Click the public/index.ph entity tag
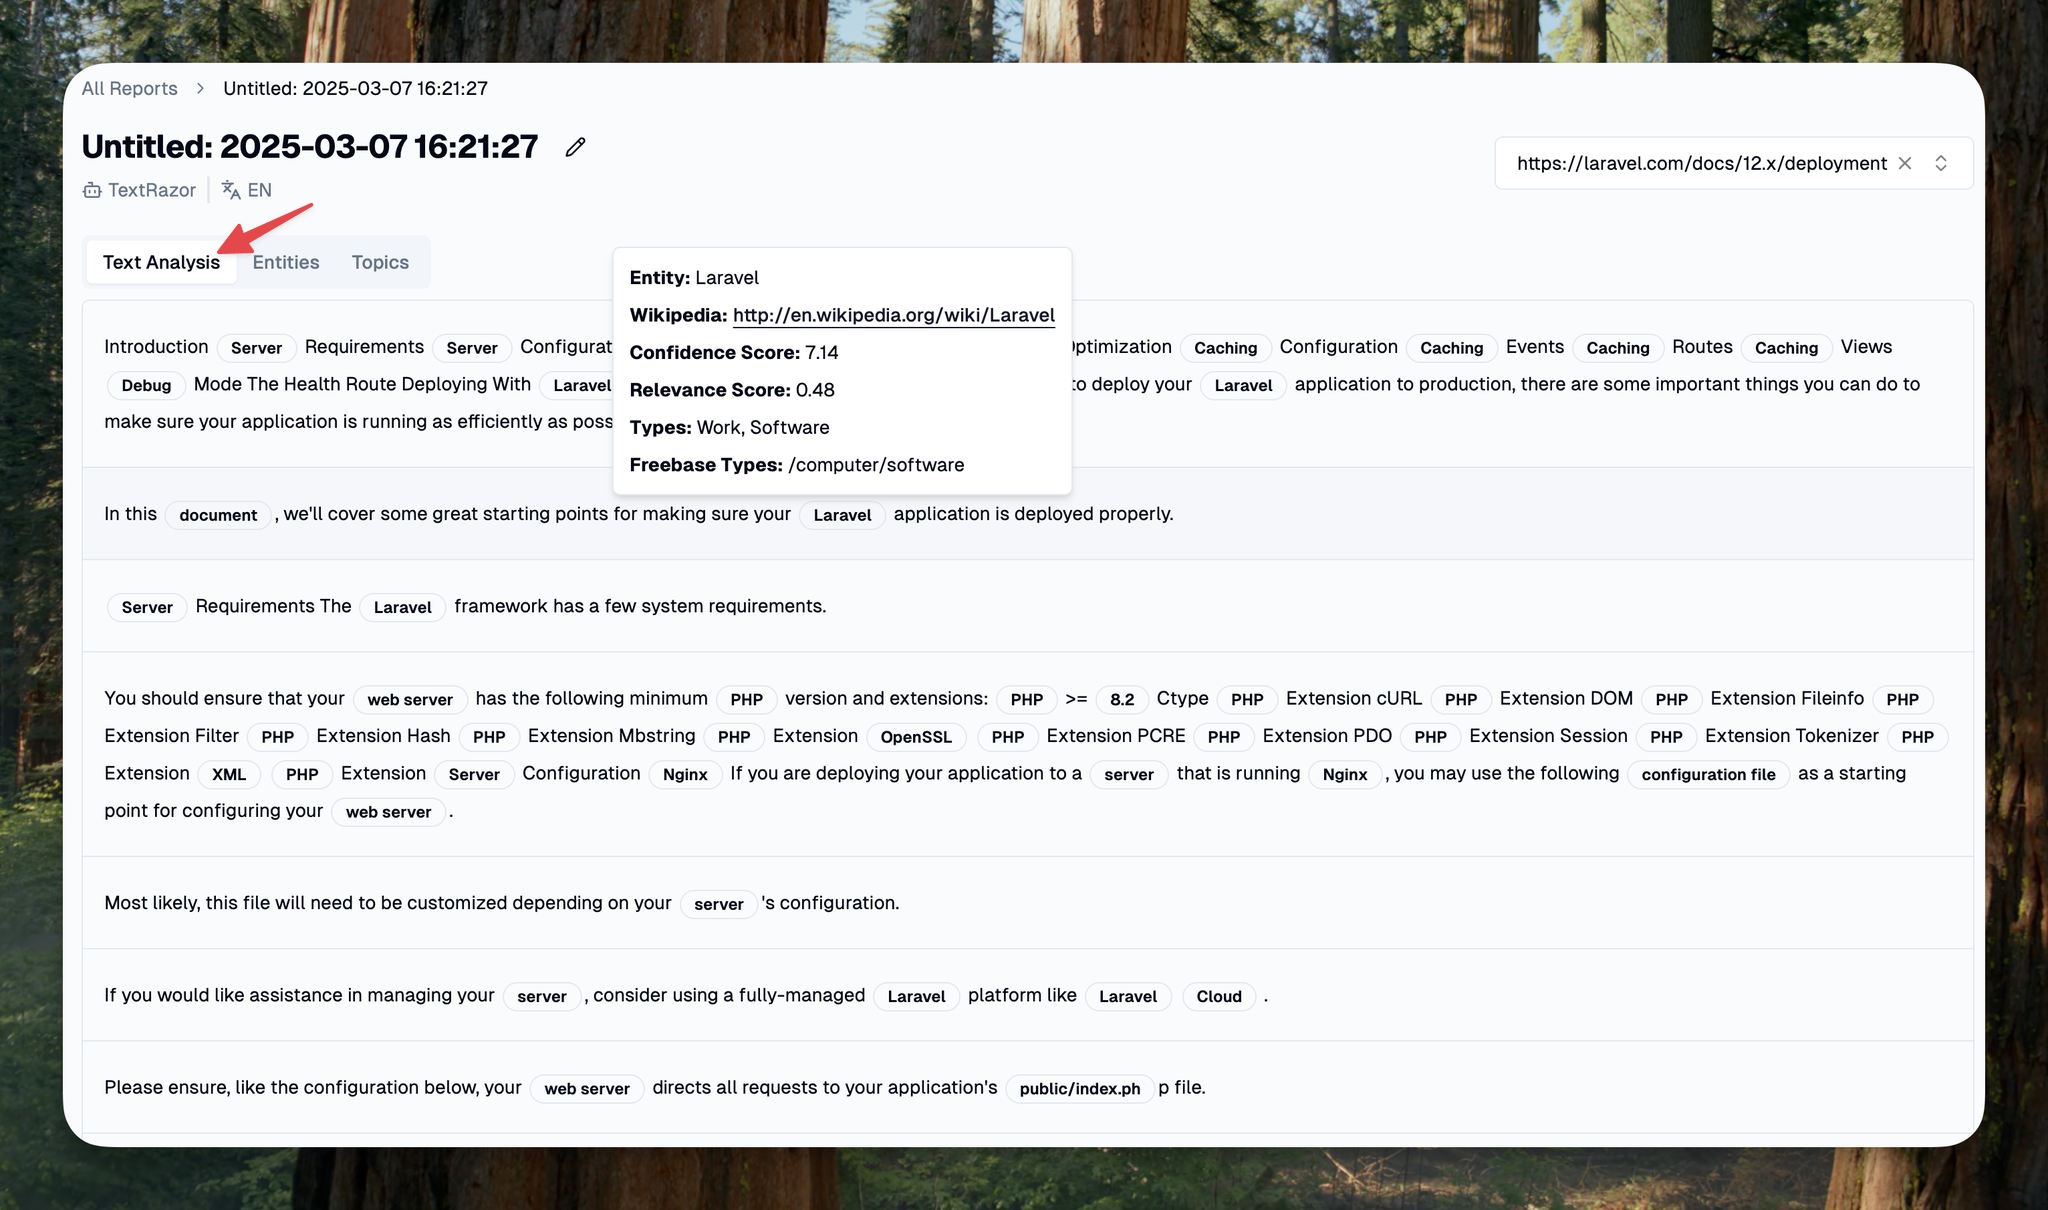 1079,1088
